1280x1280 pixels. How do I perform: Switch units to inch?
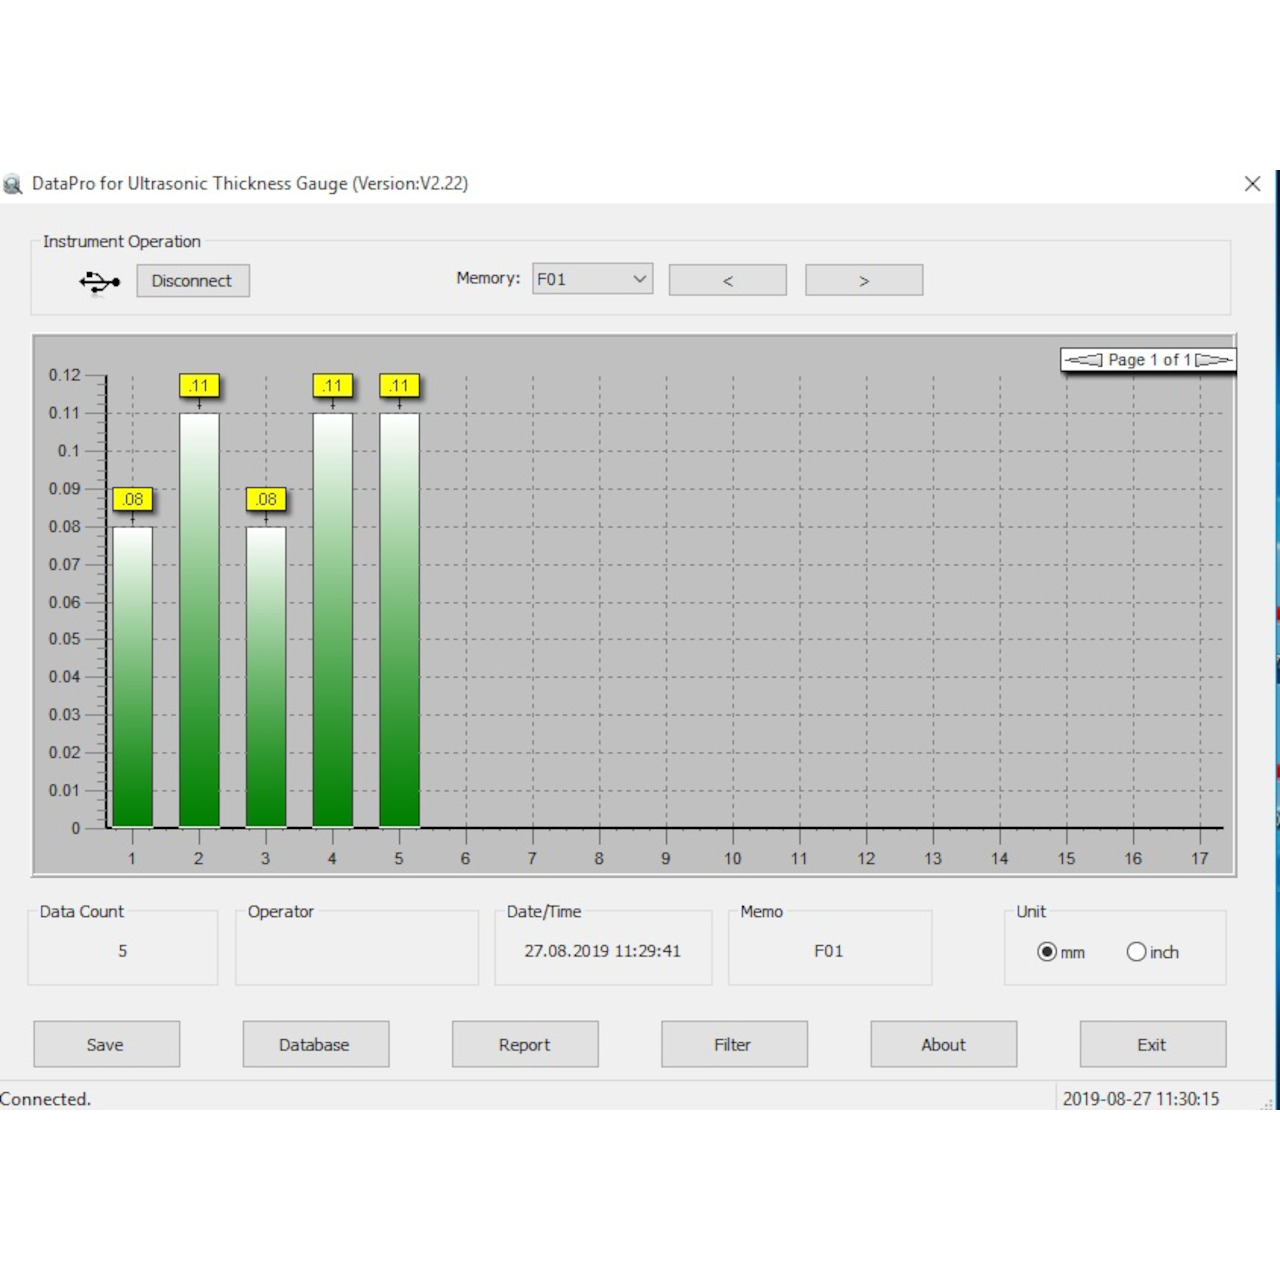(1136, 952)
